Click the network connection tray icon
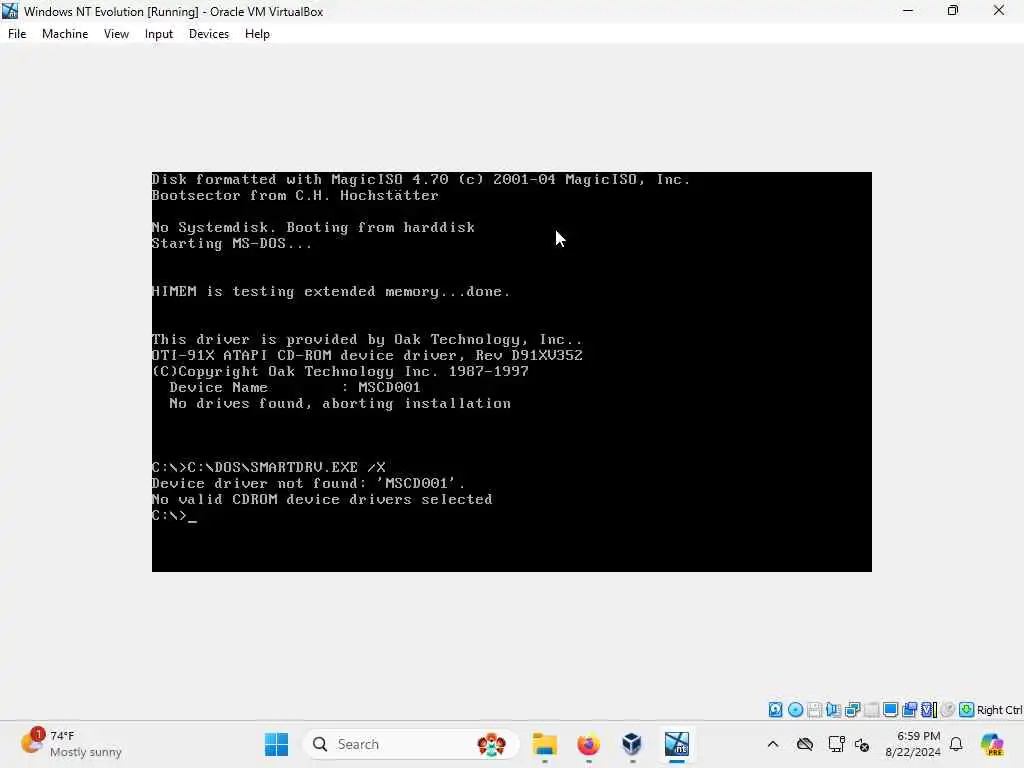 (836, 744)
